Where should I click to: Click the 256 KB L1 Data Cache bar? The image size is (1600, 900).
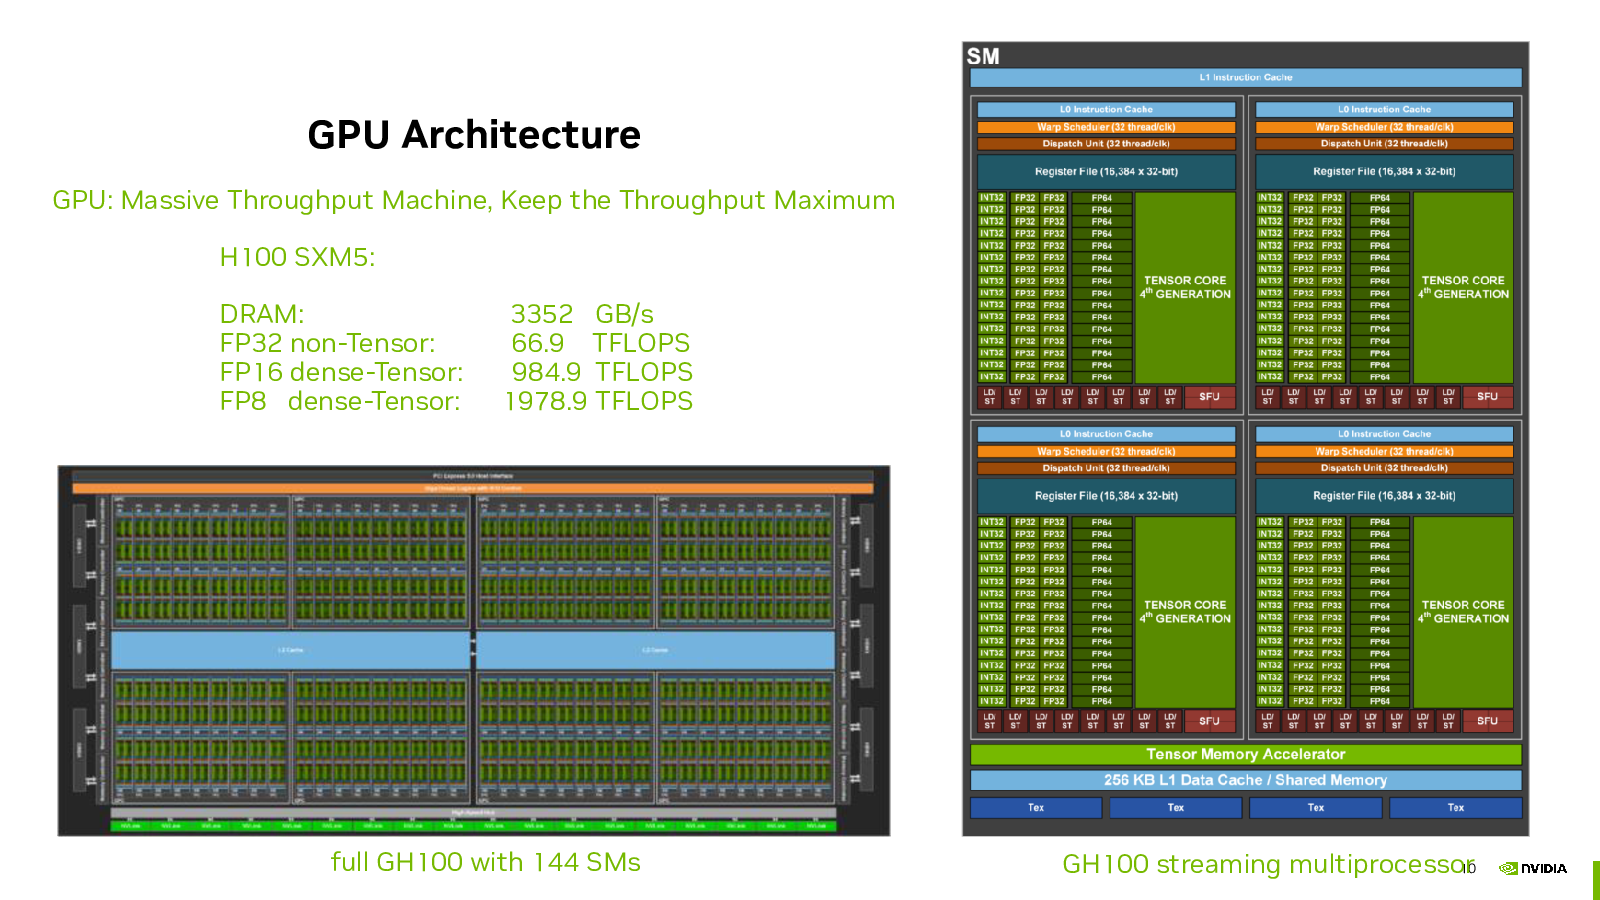coord(1246,780)
